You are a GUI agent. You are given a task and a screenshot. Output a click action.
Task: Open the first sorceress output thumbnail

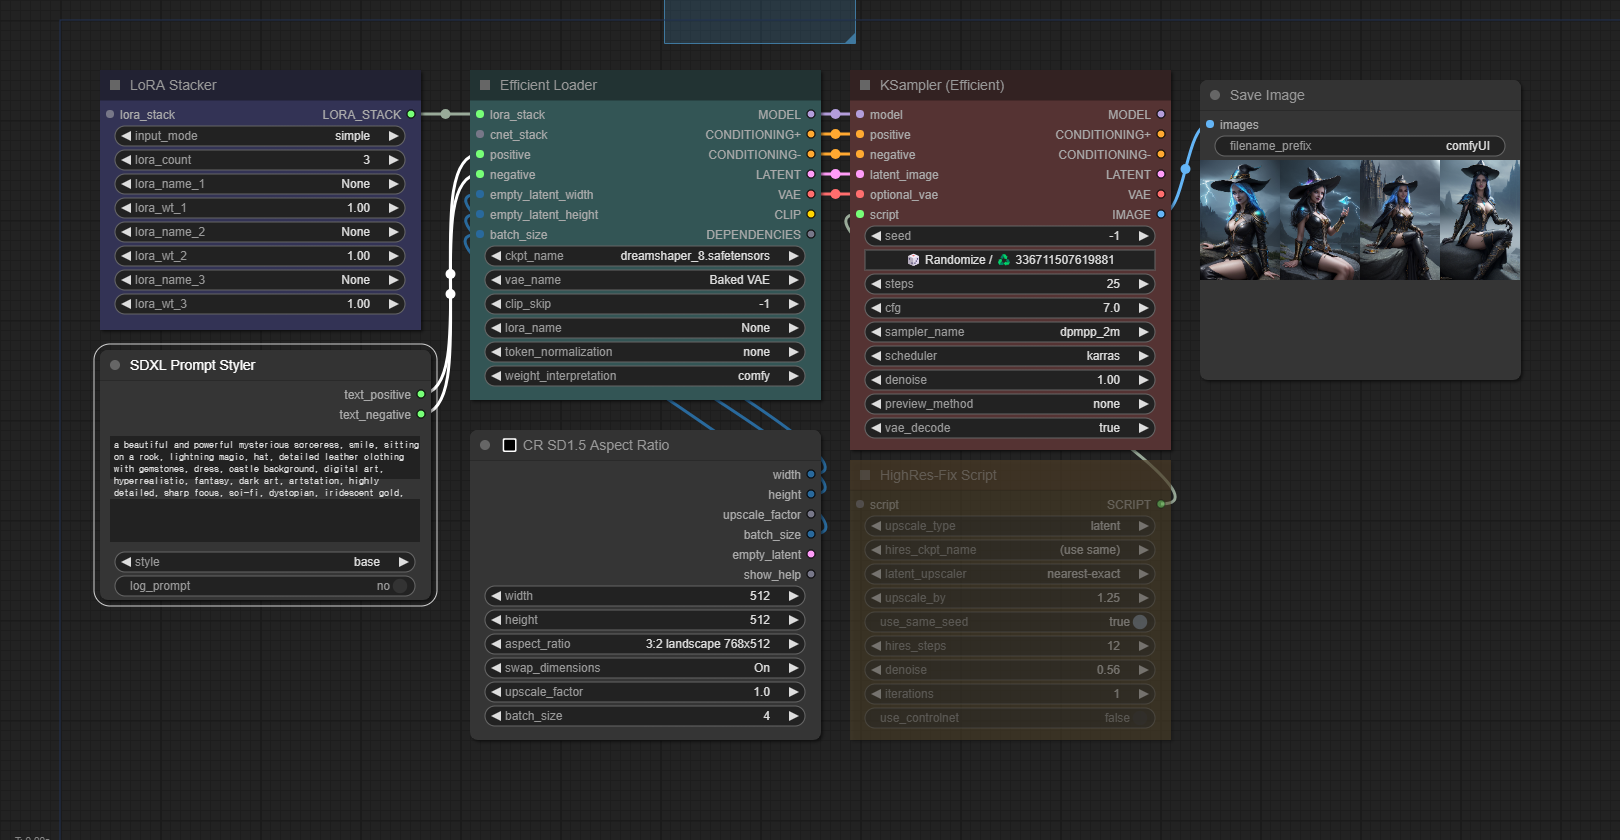1240,220
